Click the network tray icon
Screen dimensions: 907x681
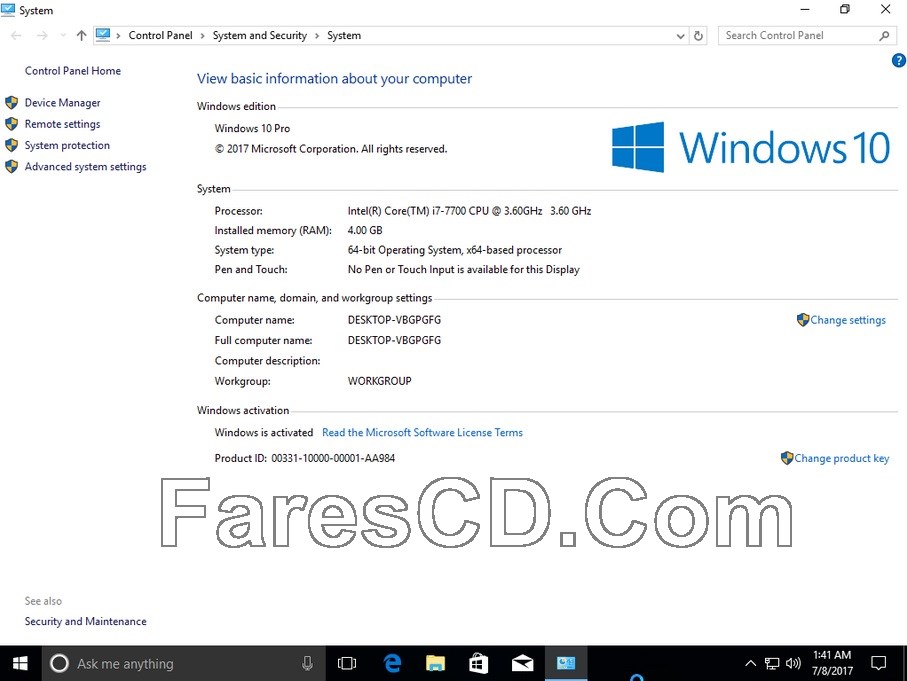772,664
